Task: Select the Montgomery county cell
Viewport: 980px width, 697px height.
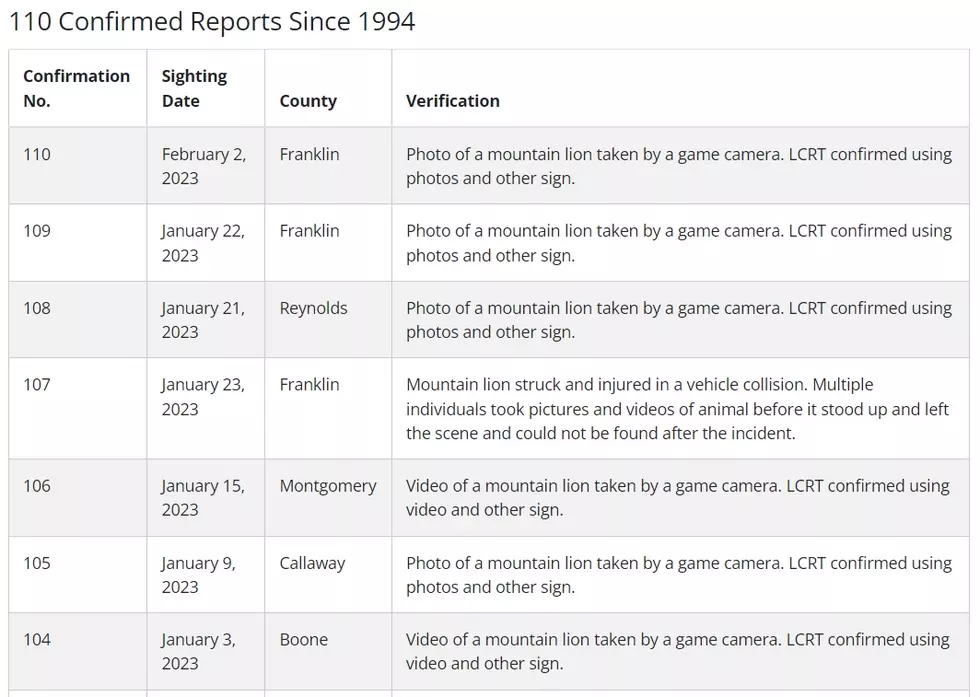Action: [x=328, y=498]
